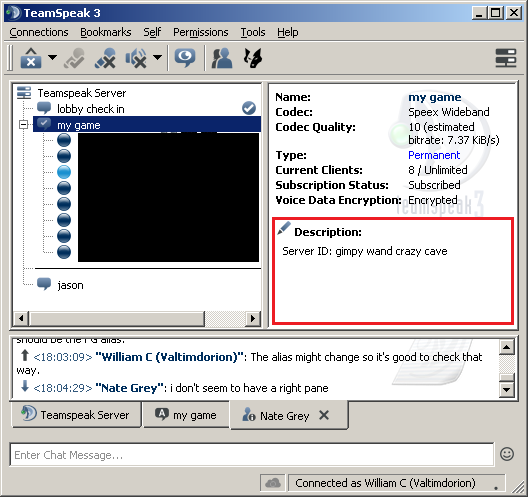Click the Disconnect from server toolbar icon

(31, 58)
